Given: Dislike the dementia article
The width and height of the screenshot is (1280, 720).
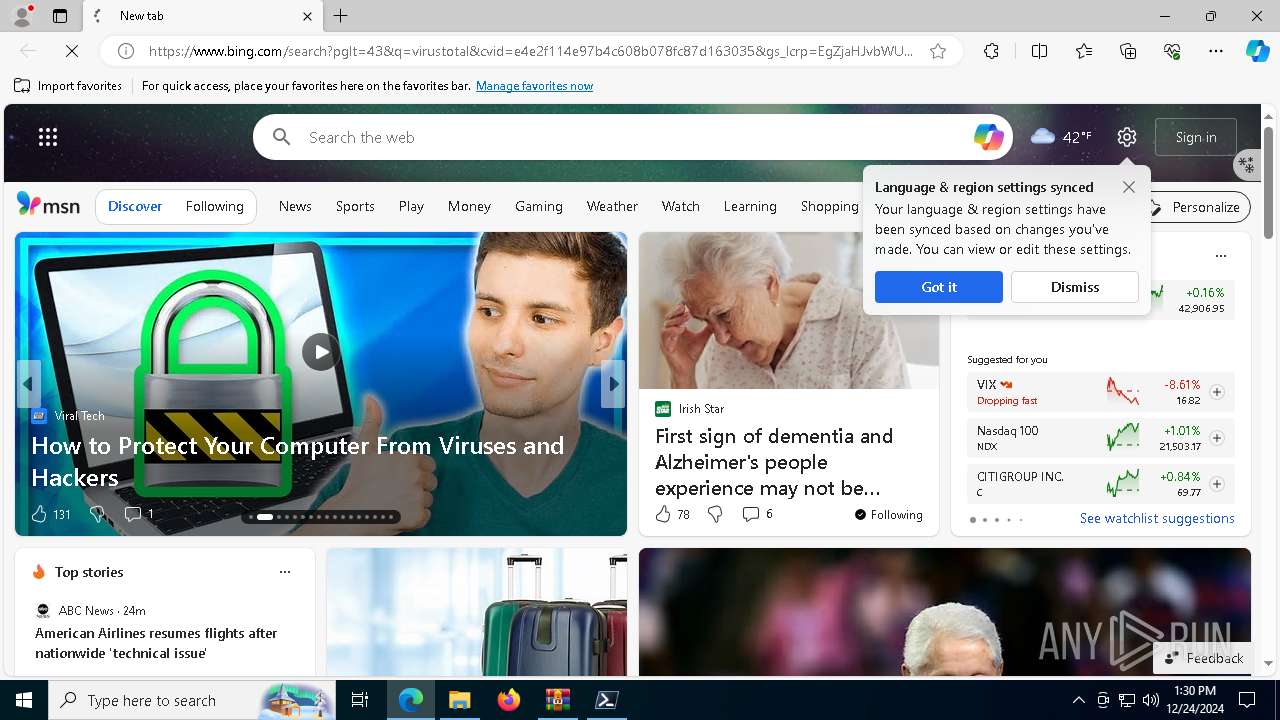Looking at the screenshot, I should click(715, 514).
